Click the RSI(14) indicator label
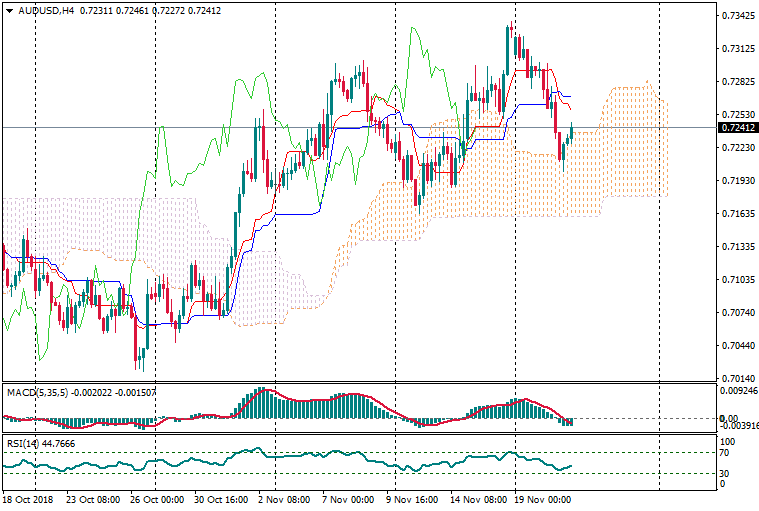This screenshot has height=511, width=759. coord(24,443)
